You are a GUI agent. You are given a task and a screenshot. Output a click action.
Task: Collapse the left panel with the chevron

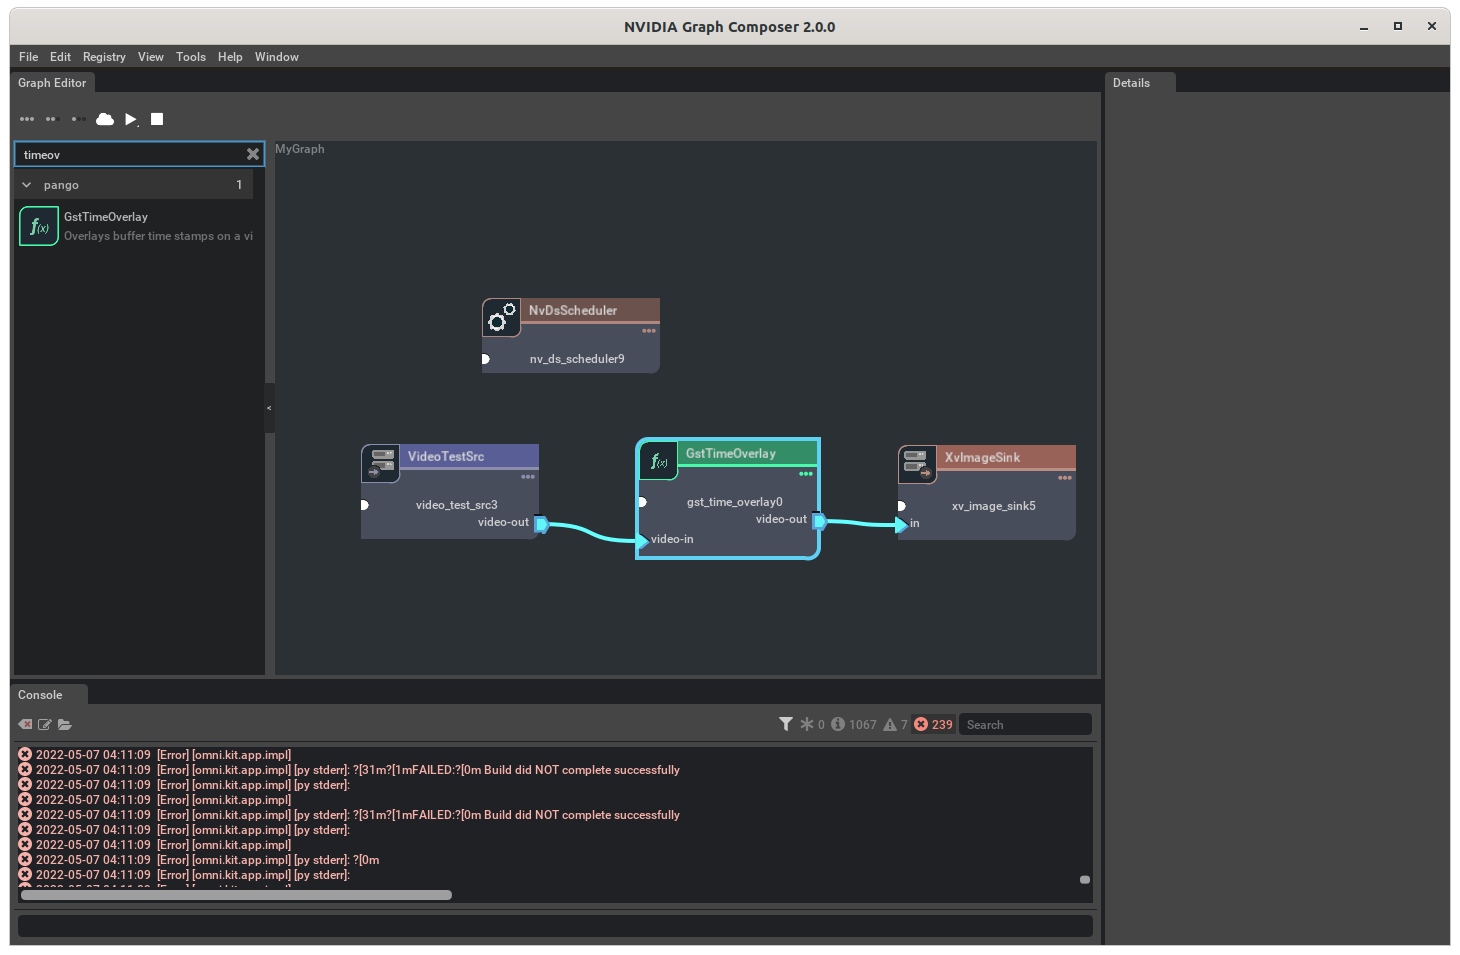point(269,408)
